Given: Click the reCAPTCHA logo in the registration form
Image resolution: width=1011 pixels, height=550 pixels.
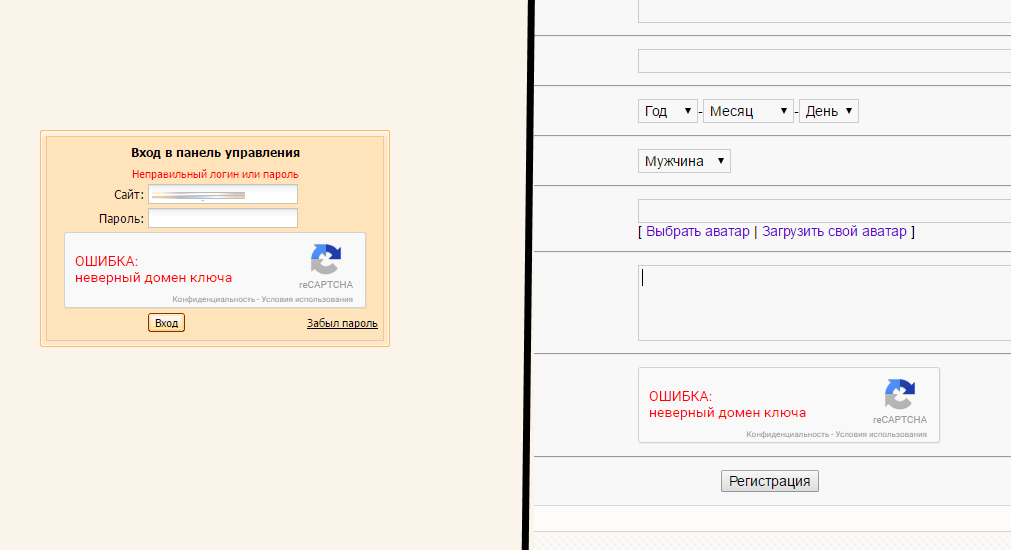Looking at the screenshot, I should (899, 394).
